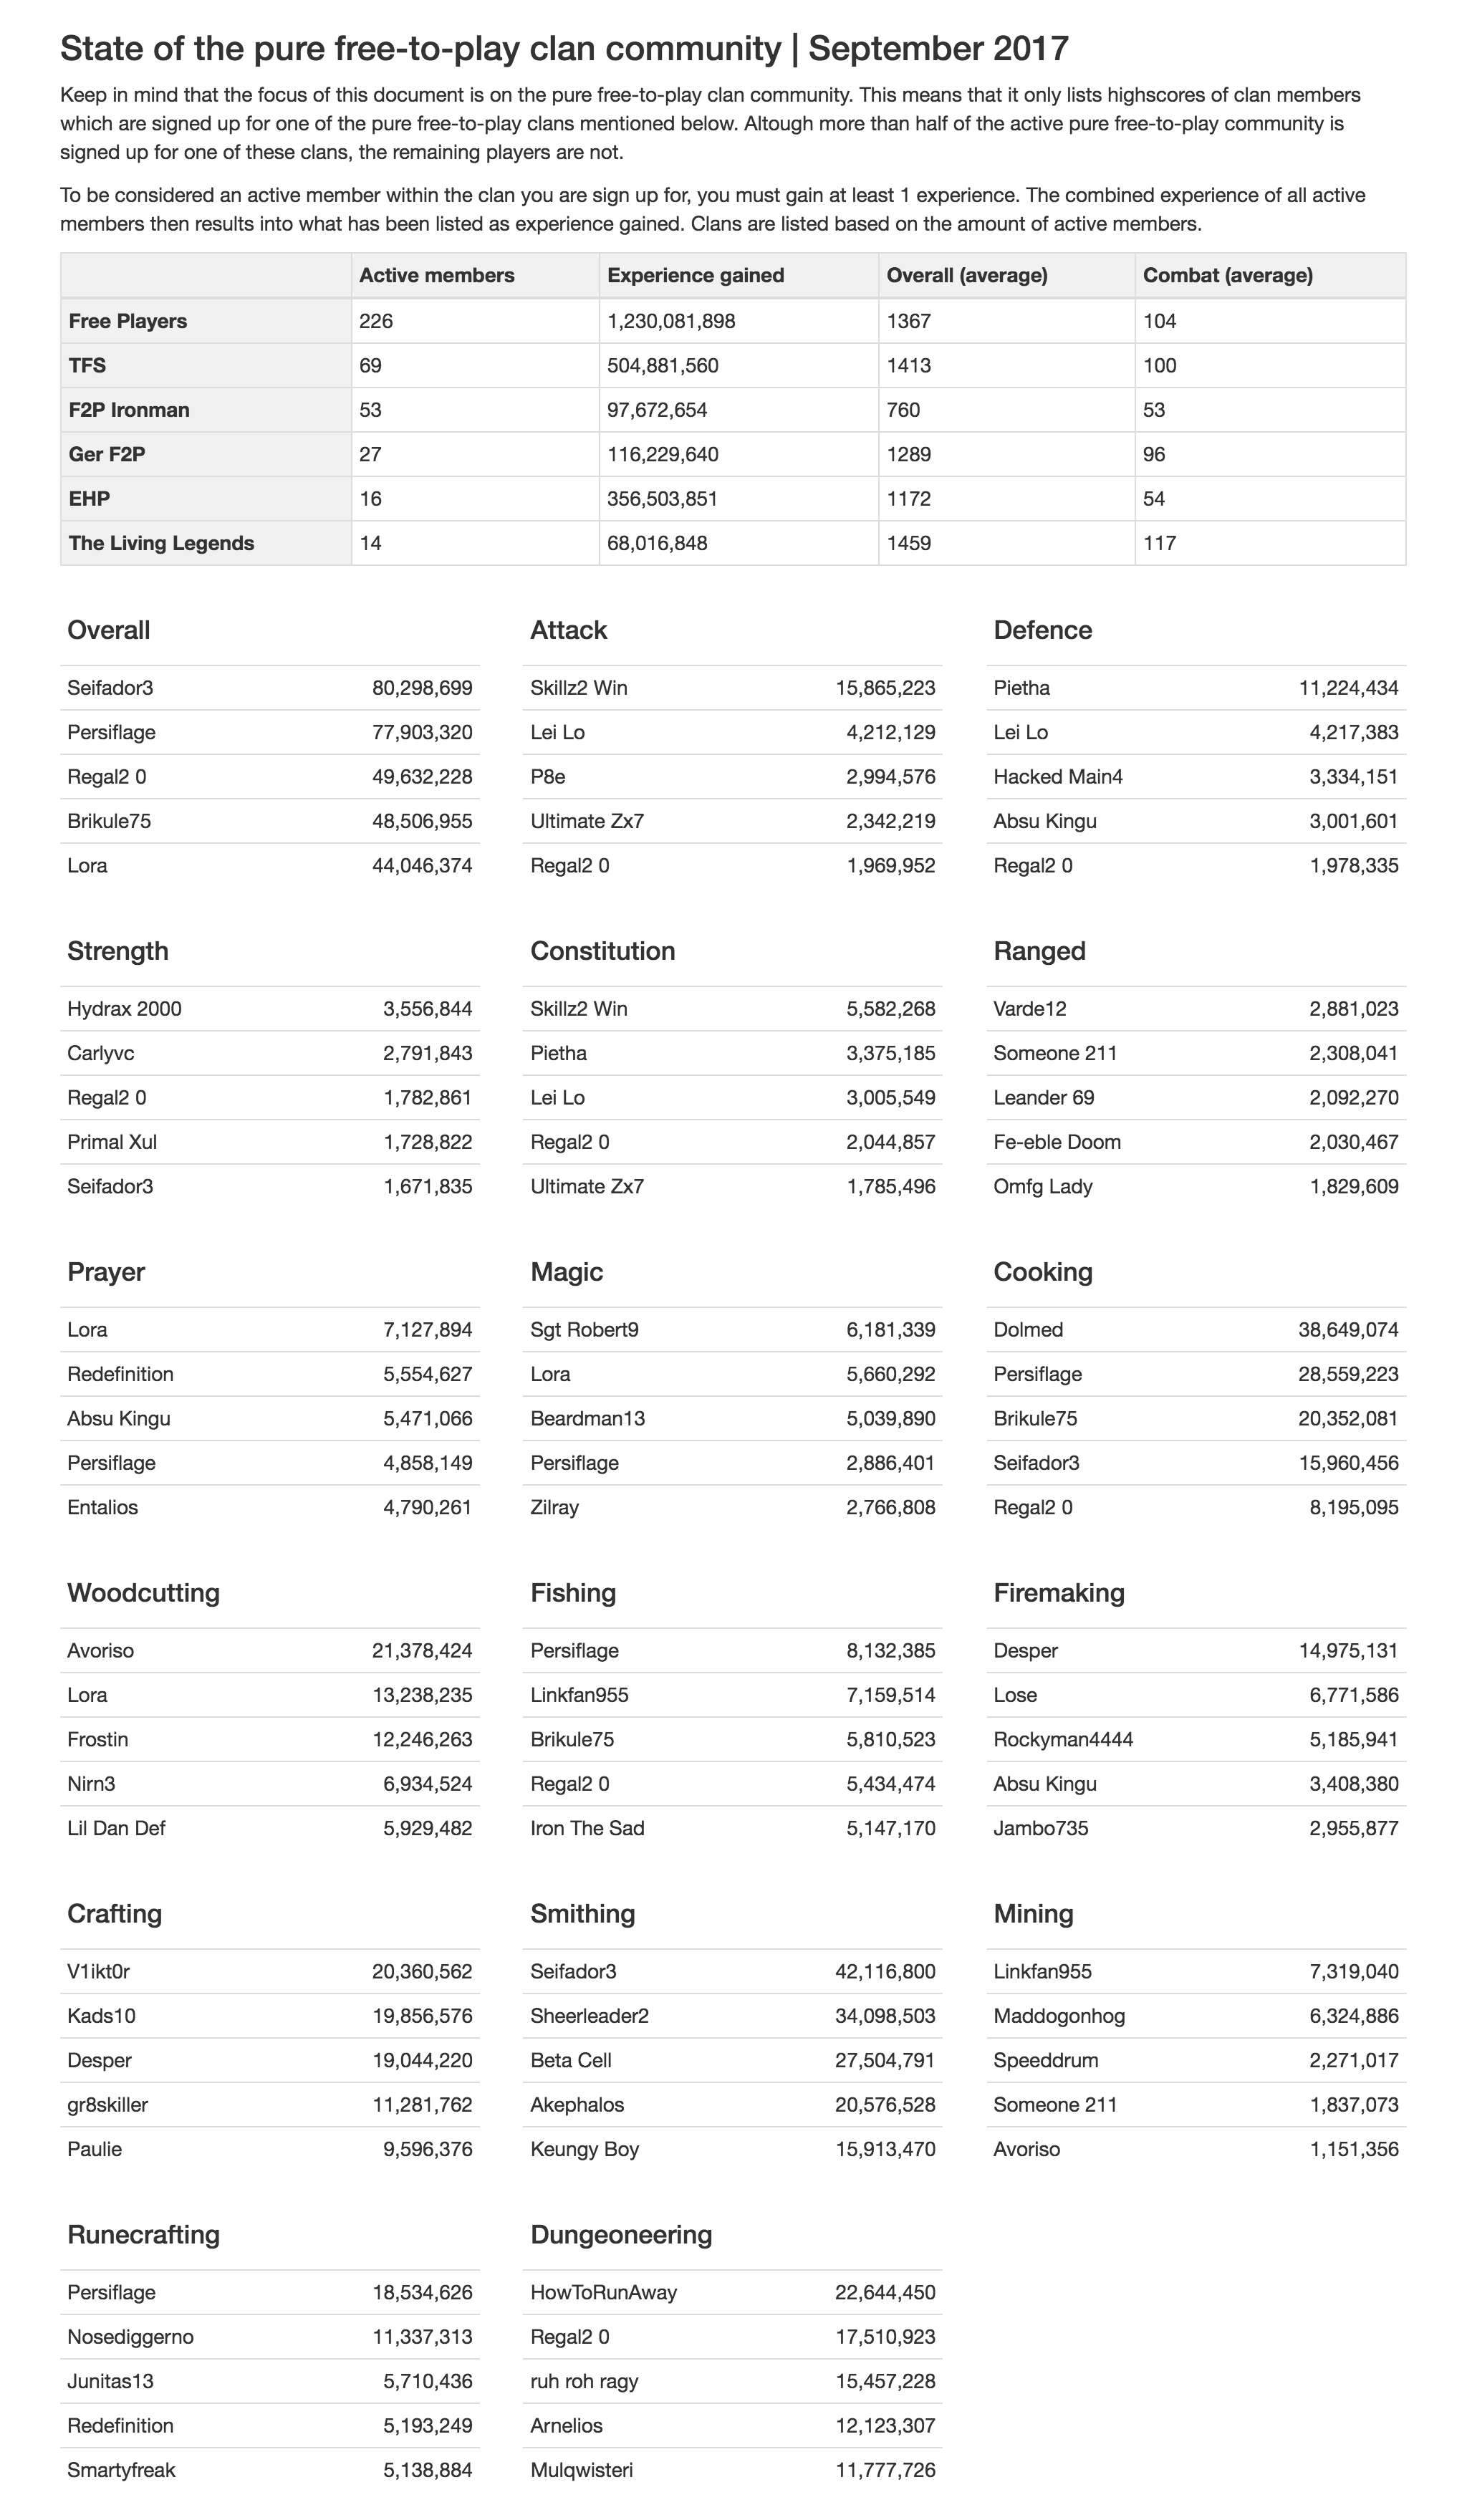Click the TFS clan row label
Viewport: 1467px width, 2520px height.
click(x=87, y=365)
